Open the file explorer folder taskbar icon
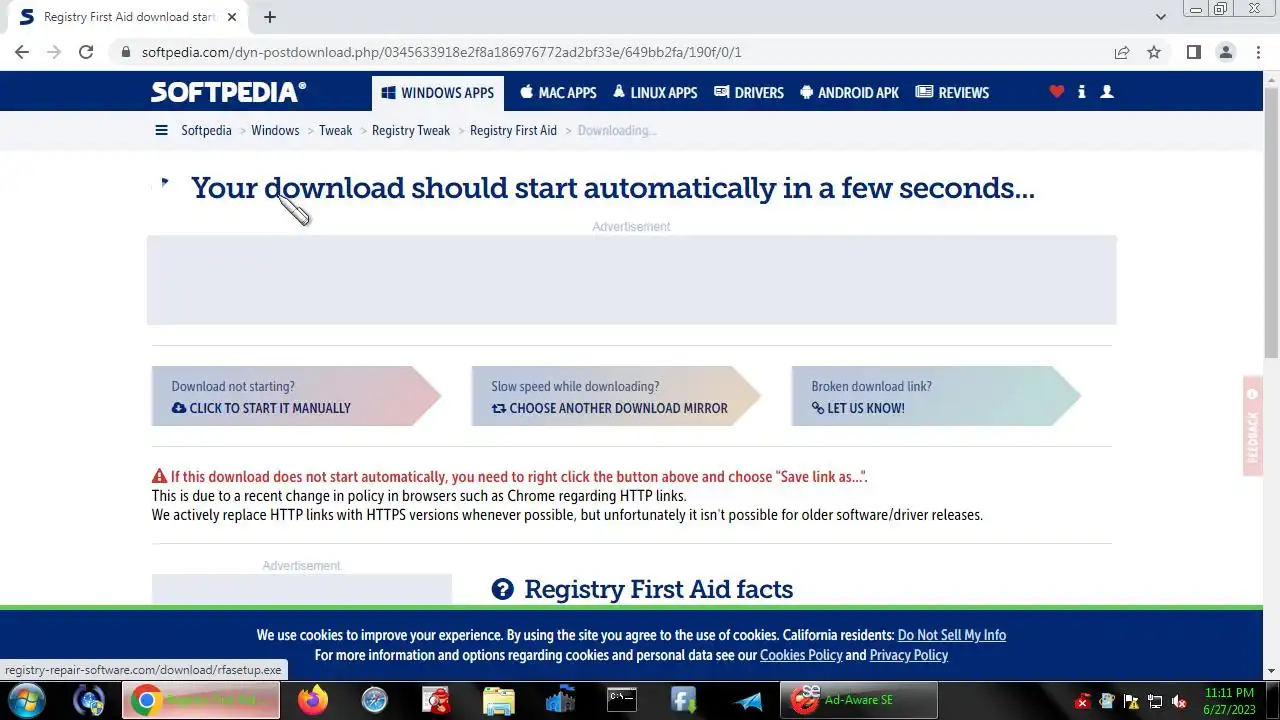 pyautogui.click(x=498, y=700)
